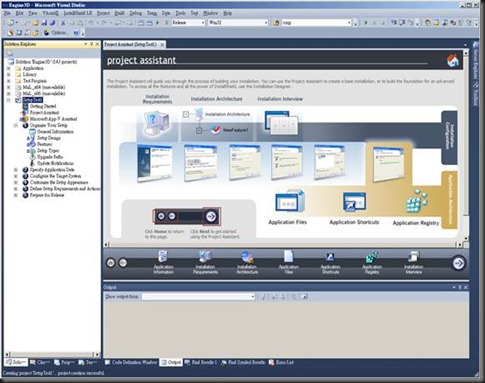Open the Show output from dropdown

[198, 296]
